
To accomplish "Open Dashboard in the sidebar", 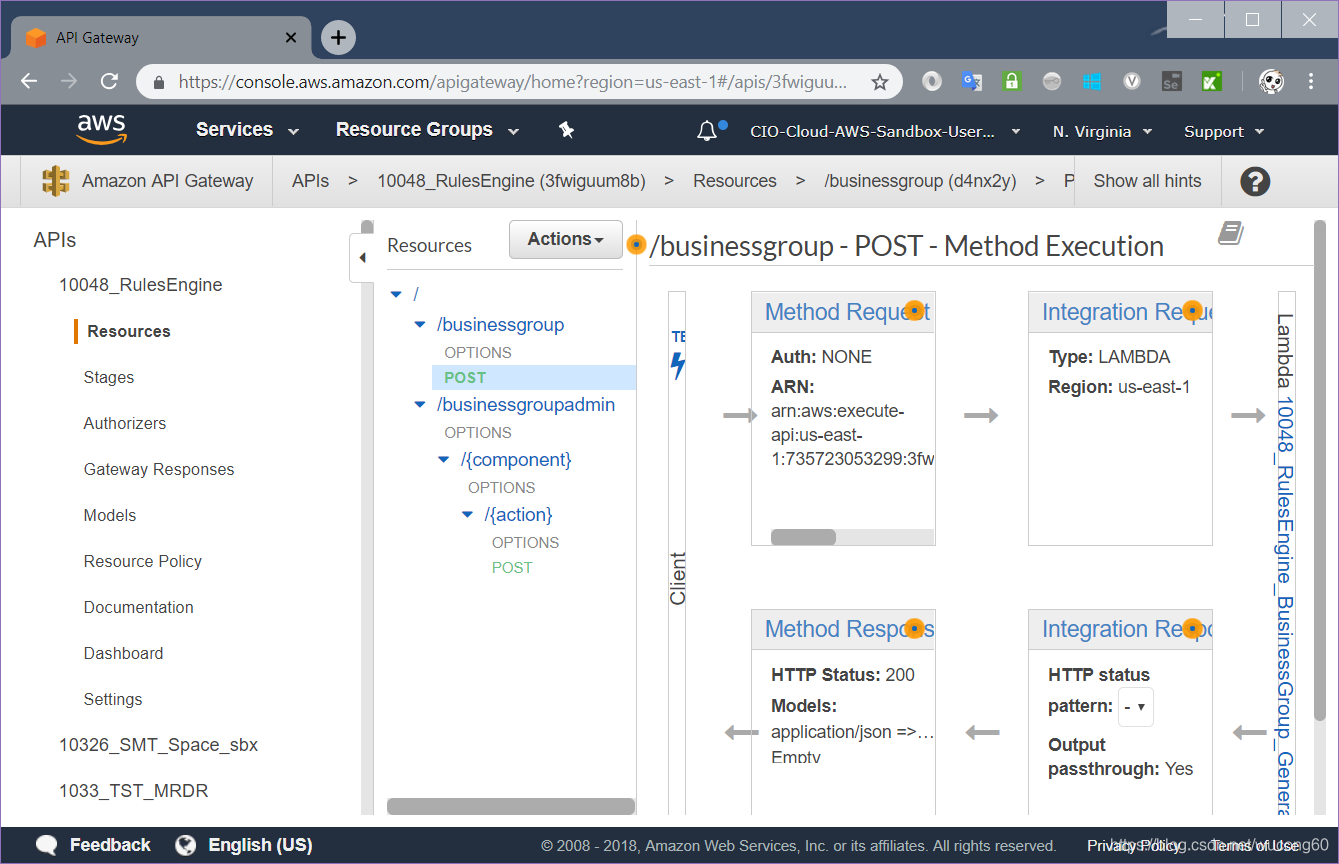I will [x=124, y=653].
